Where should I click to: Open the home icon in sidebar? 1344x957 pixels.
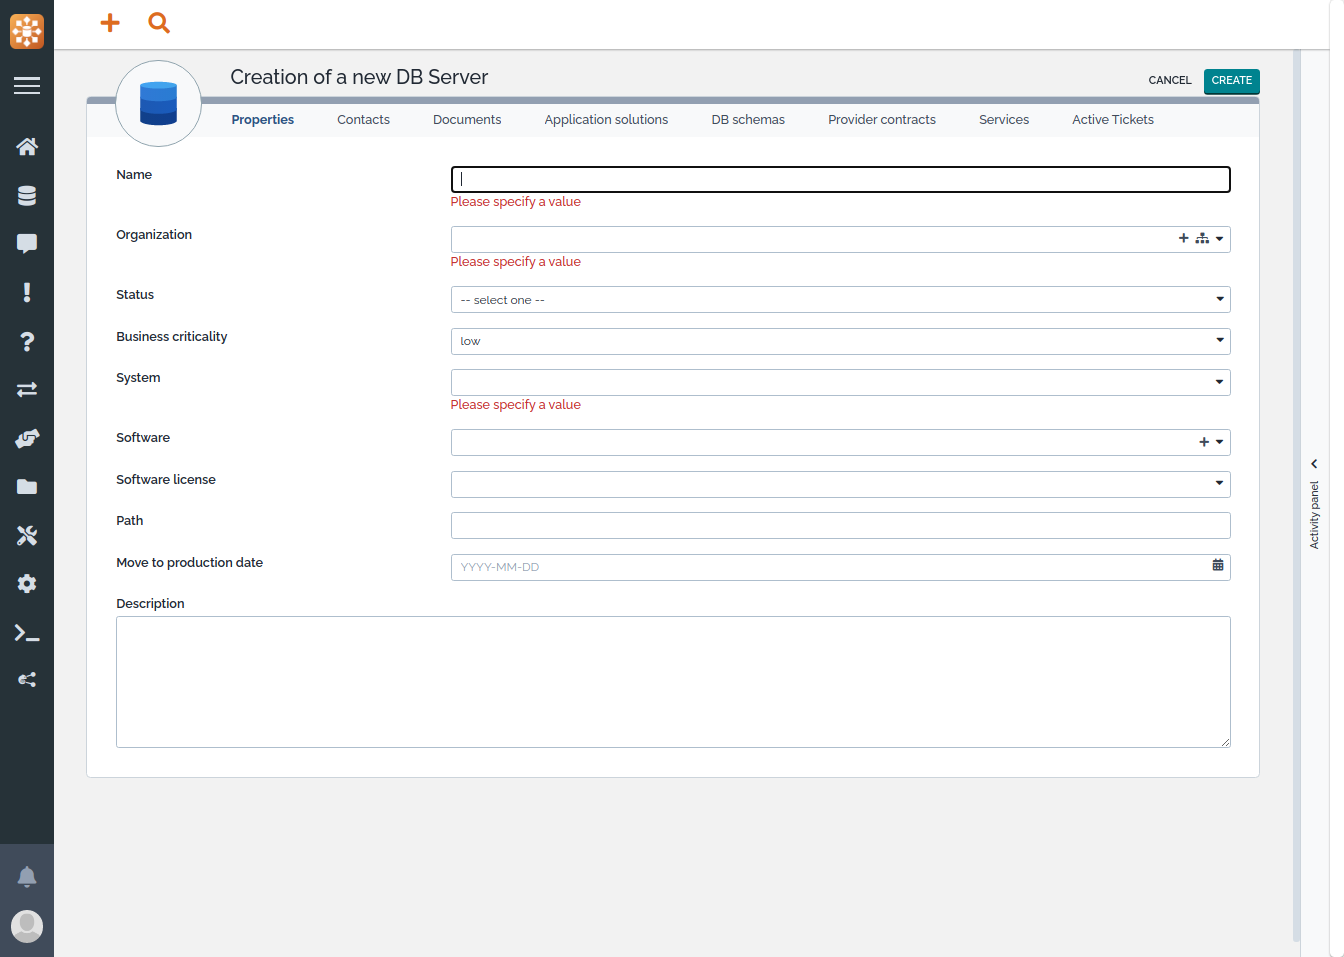[27, 147]
